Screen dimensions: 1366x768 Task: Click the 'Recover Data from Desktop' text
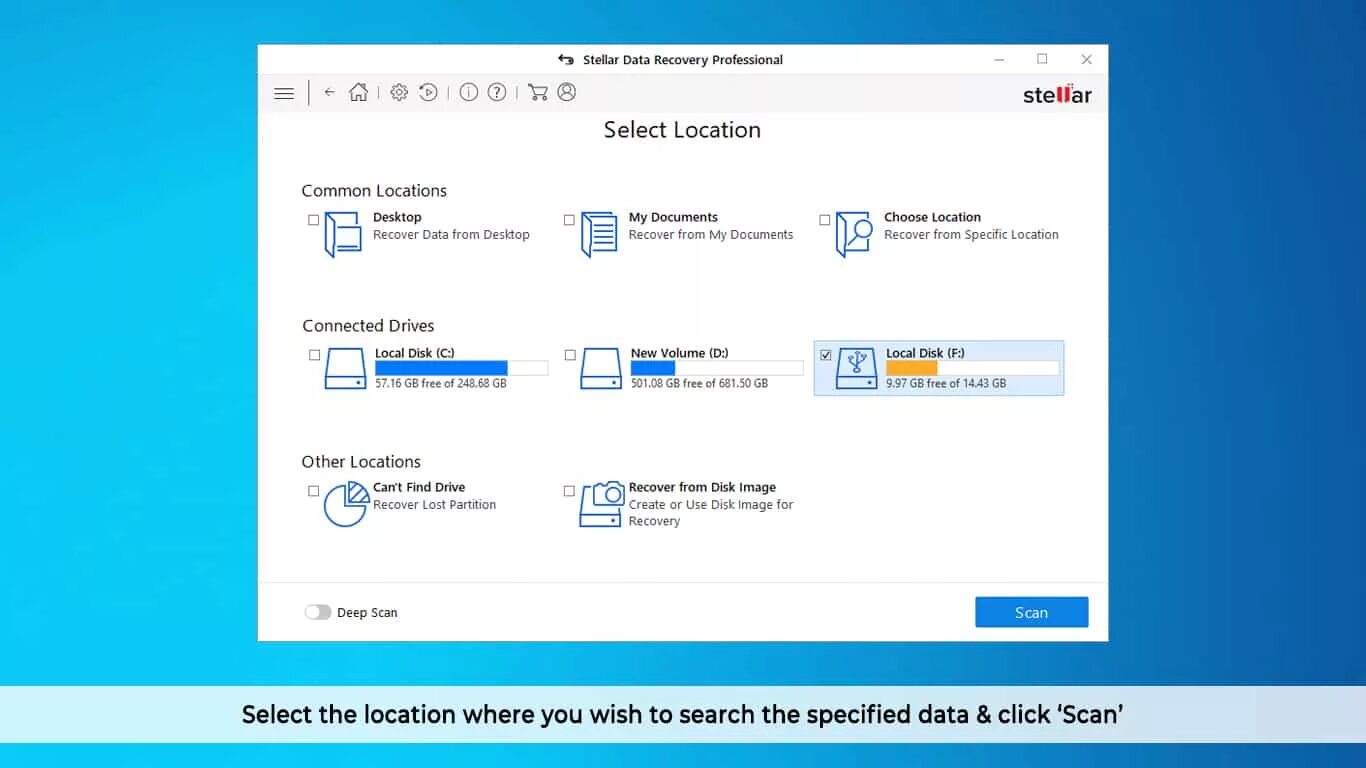(451, 235)
